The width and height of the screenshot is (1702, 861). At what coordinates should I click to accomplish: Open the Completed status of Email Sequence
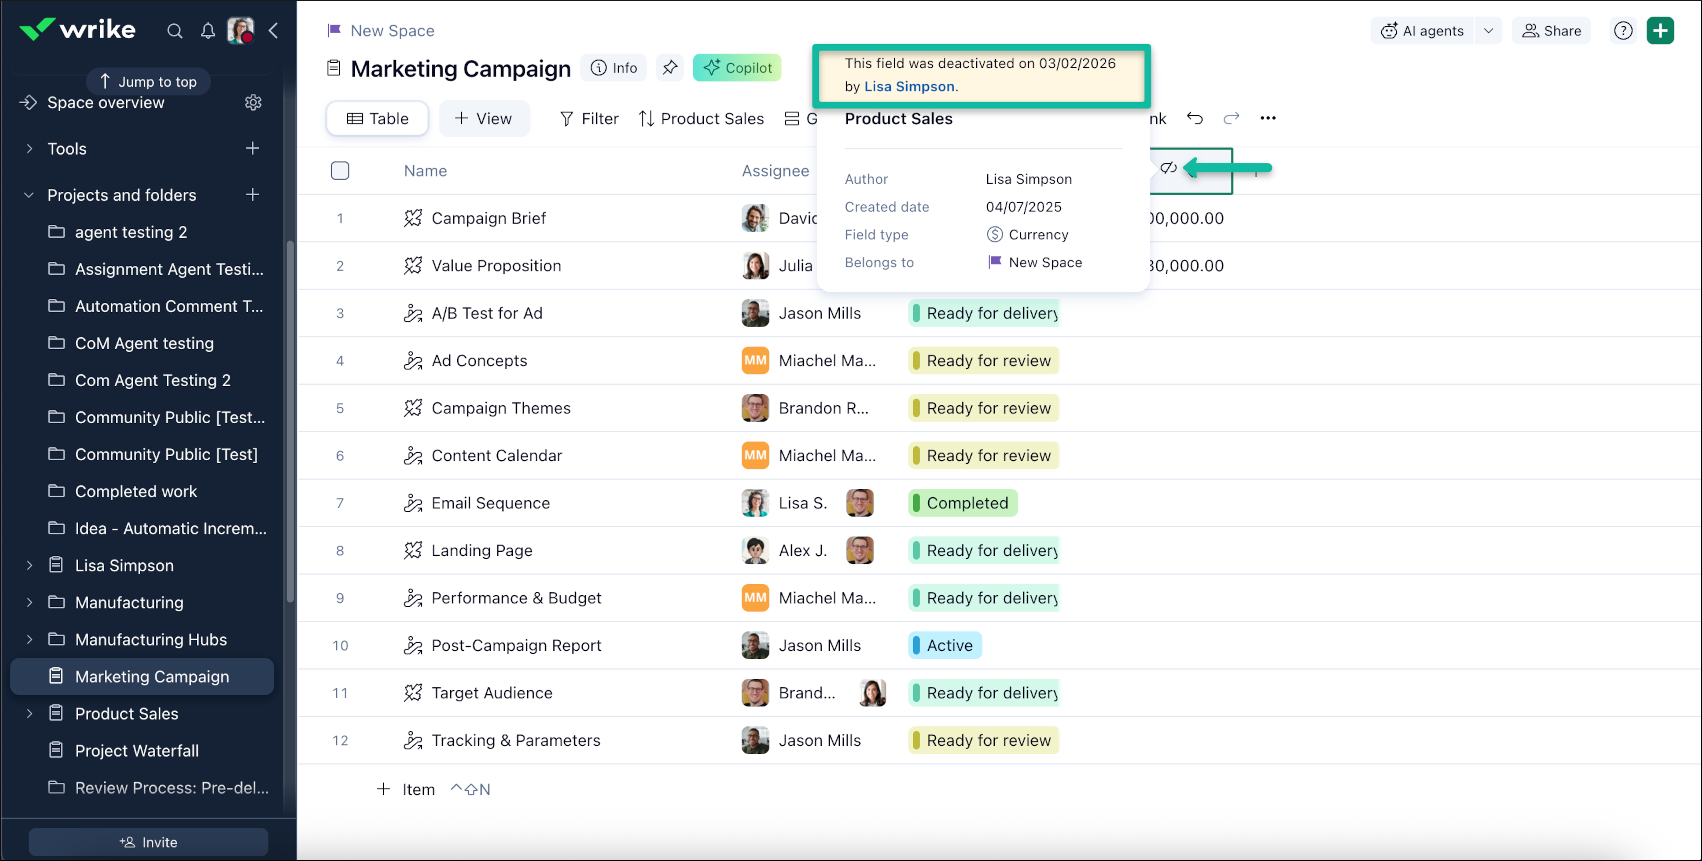[x=963, y=503]
